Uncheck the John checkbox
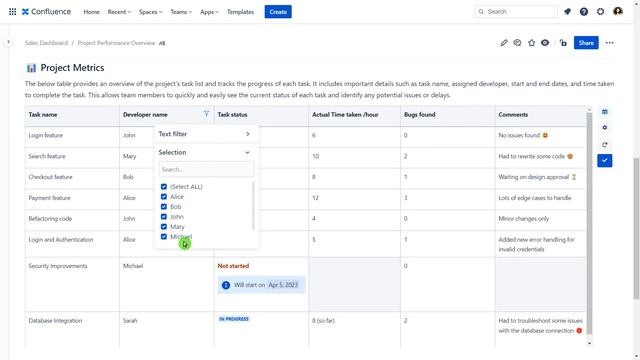This screenshot has width=640, height=360. point(164,217)
